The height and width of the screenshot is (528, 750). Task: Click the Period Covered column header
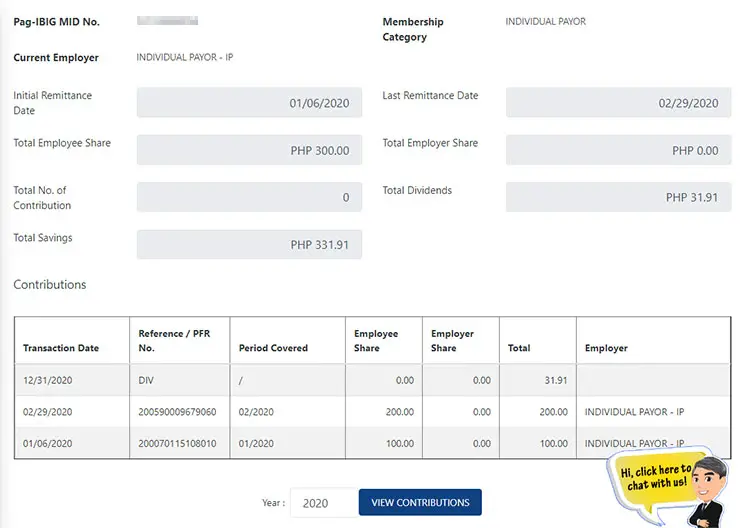point(273,348)
